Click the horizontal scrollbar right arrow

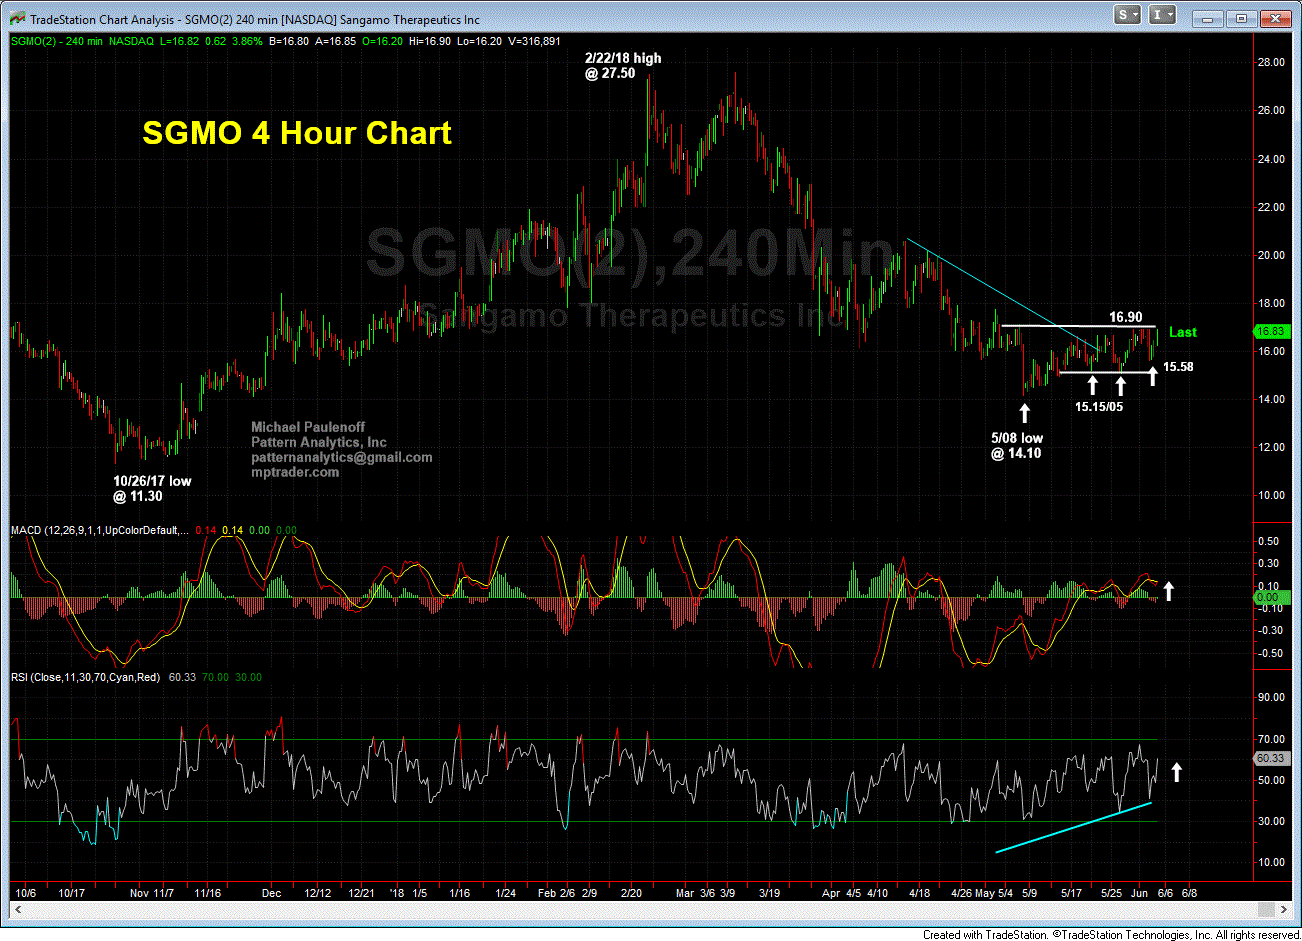point(1283,909)
